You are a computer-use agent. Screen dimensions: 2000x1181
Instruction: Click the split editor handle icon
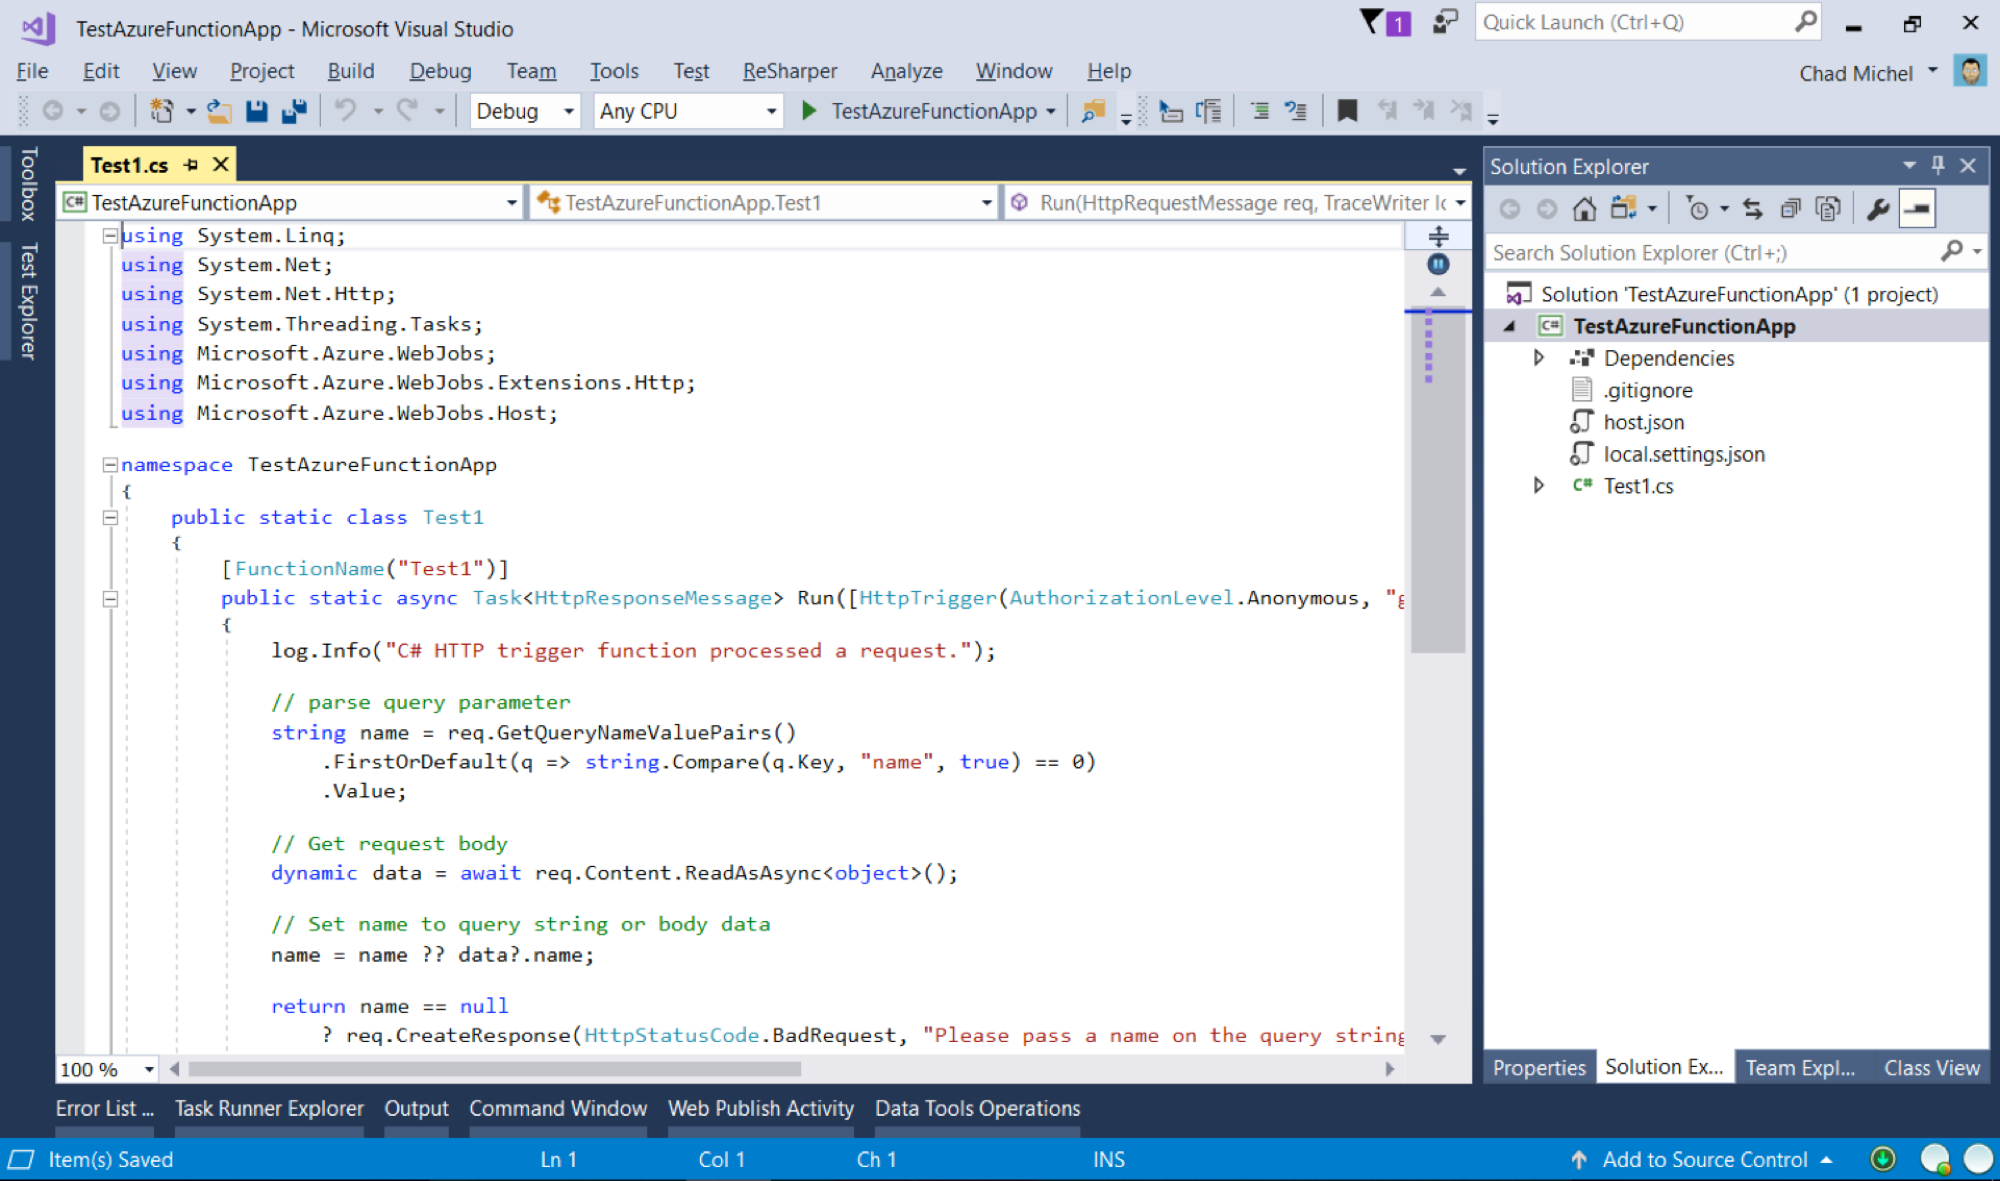[x=1438, y=236]
